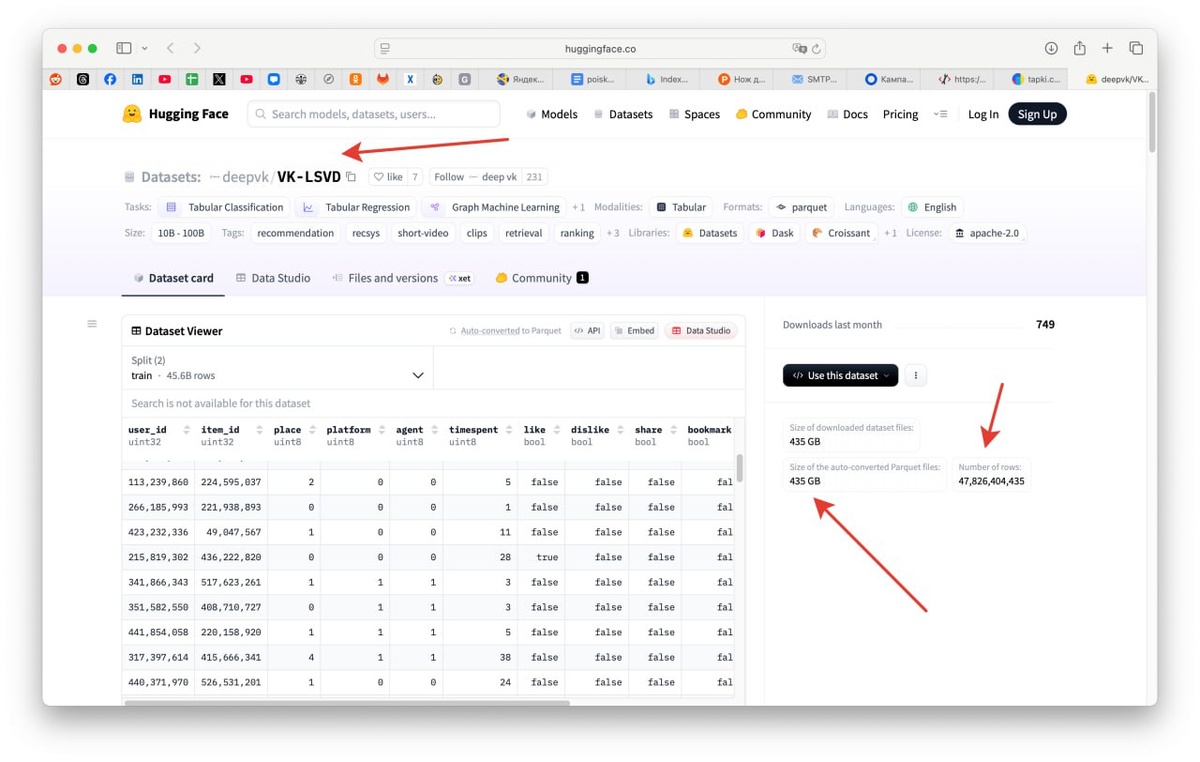
Task: Switch to the Dataset card tab
Action: point(173,278)
